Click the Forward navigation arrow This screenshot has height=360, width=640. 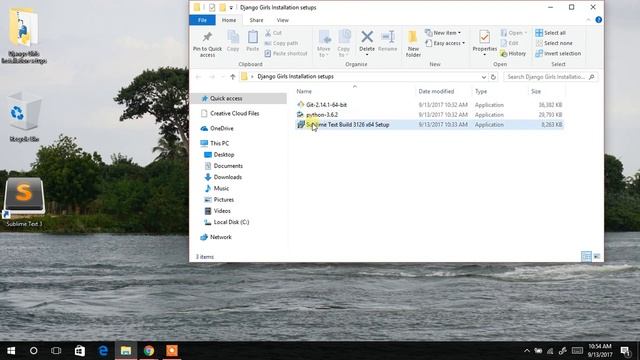pos(212,77)
